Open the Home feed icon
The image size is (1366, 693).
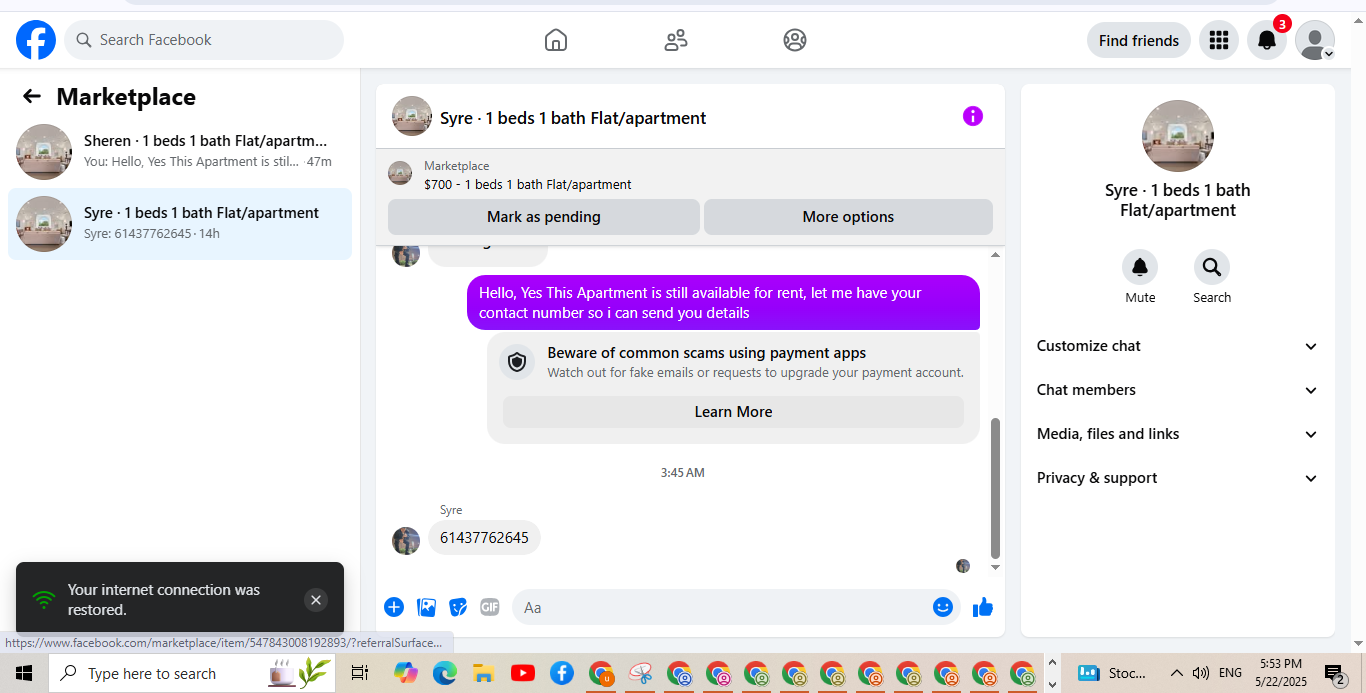coord(556,40)
